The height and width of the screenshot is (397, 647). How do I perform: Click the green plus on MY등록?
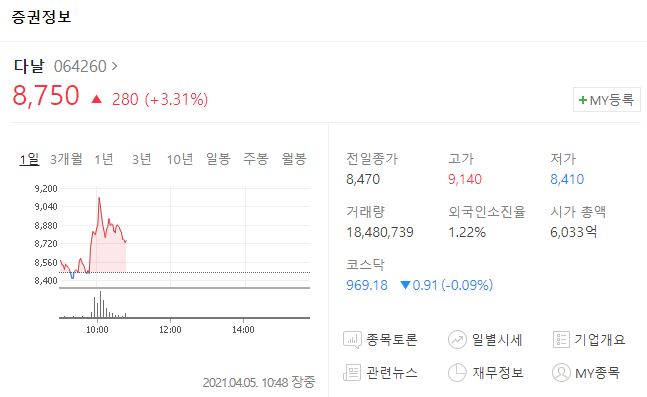(583, 100)
